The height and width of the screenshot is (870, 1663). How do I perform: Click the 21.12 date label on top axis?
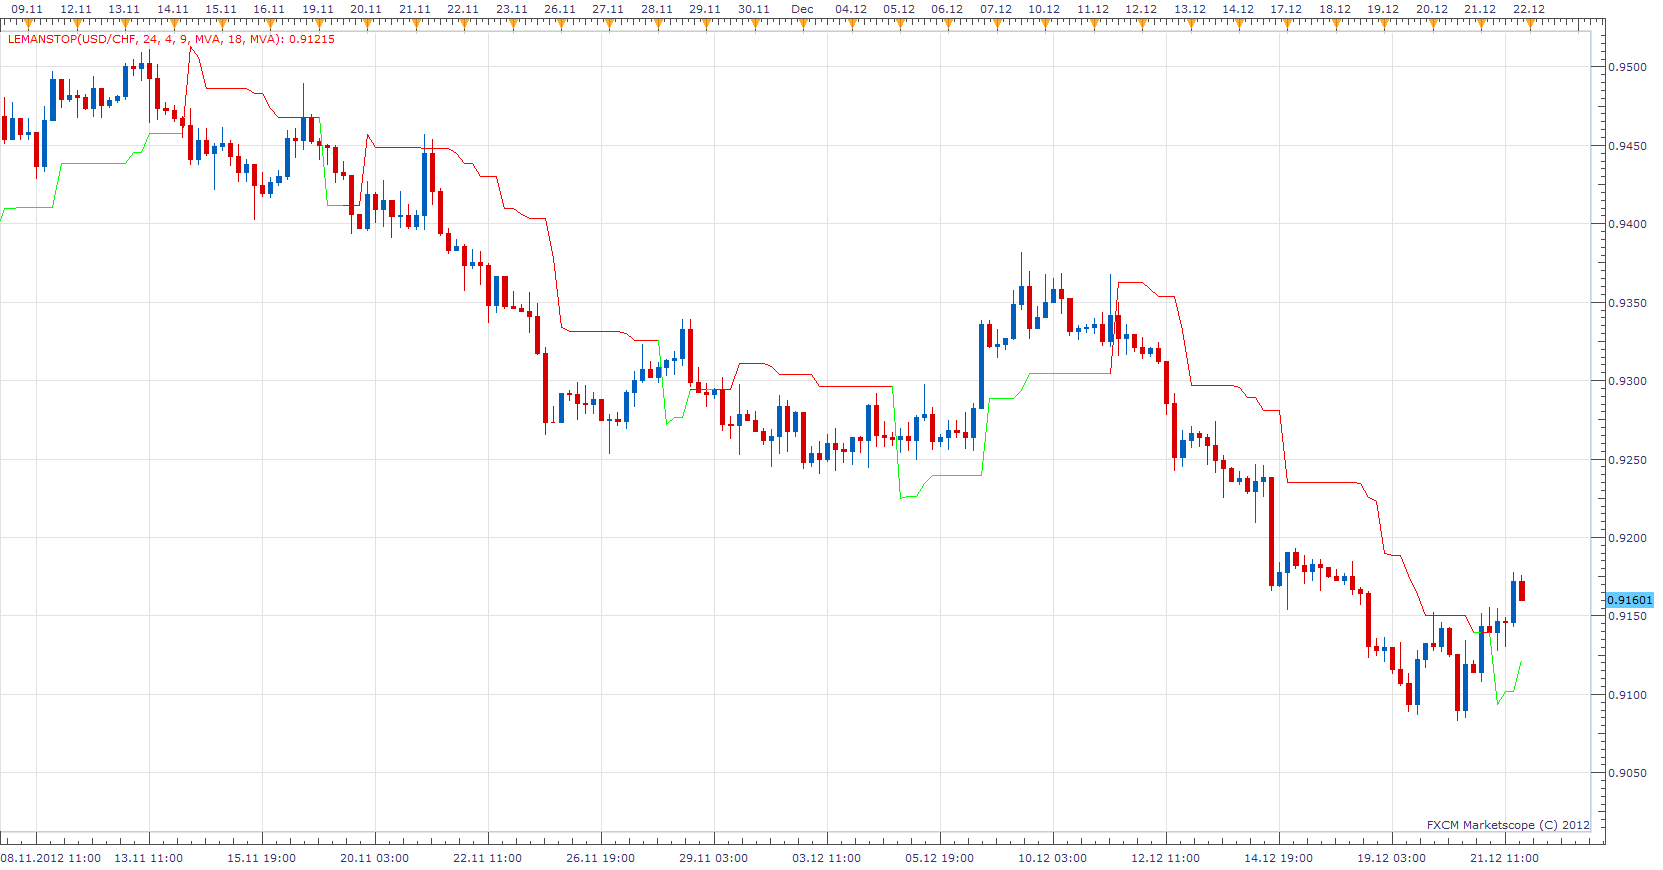(1480, 9)
